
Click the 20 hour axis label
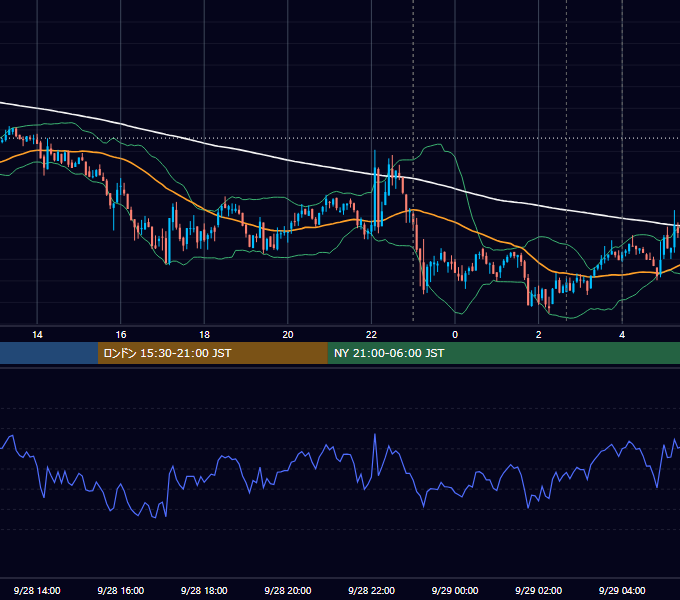pos(288,335)
